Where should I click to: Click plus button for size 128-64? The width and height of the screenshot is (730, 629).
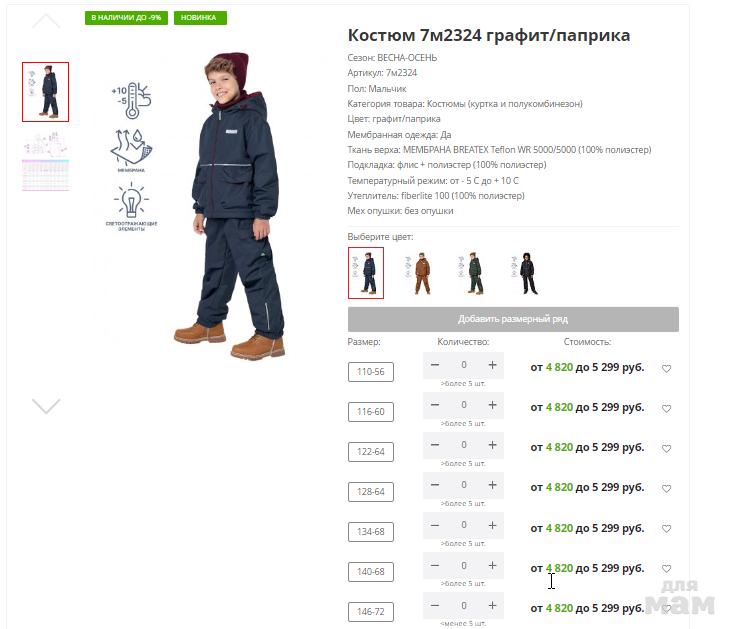pyautogui.click(x=492, y=485)
